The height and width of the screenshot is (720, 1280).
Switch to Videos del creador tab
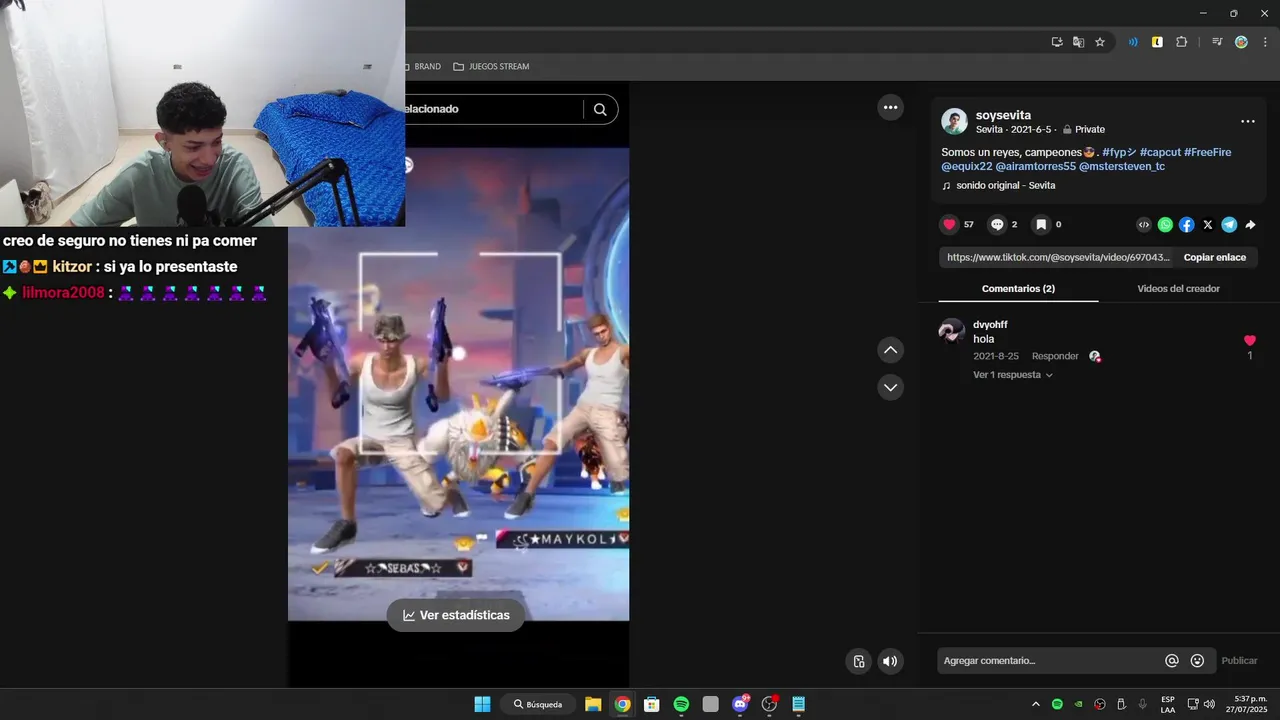click(1178, 288)
